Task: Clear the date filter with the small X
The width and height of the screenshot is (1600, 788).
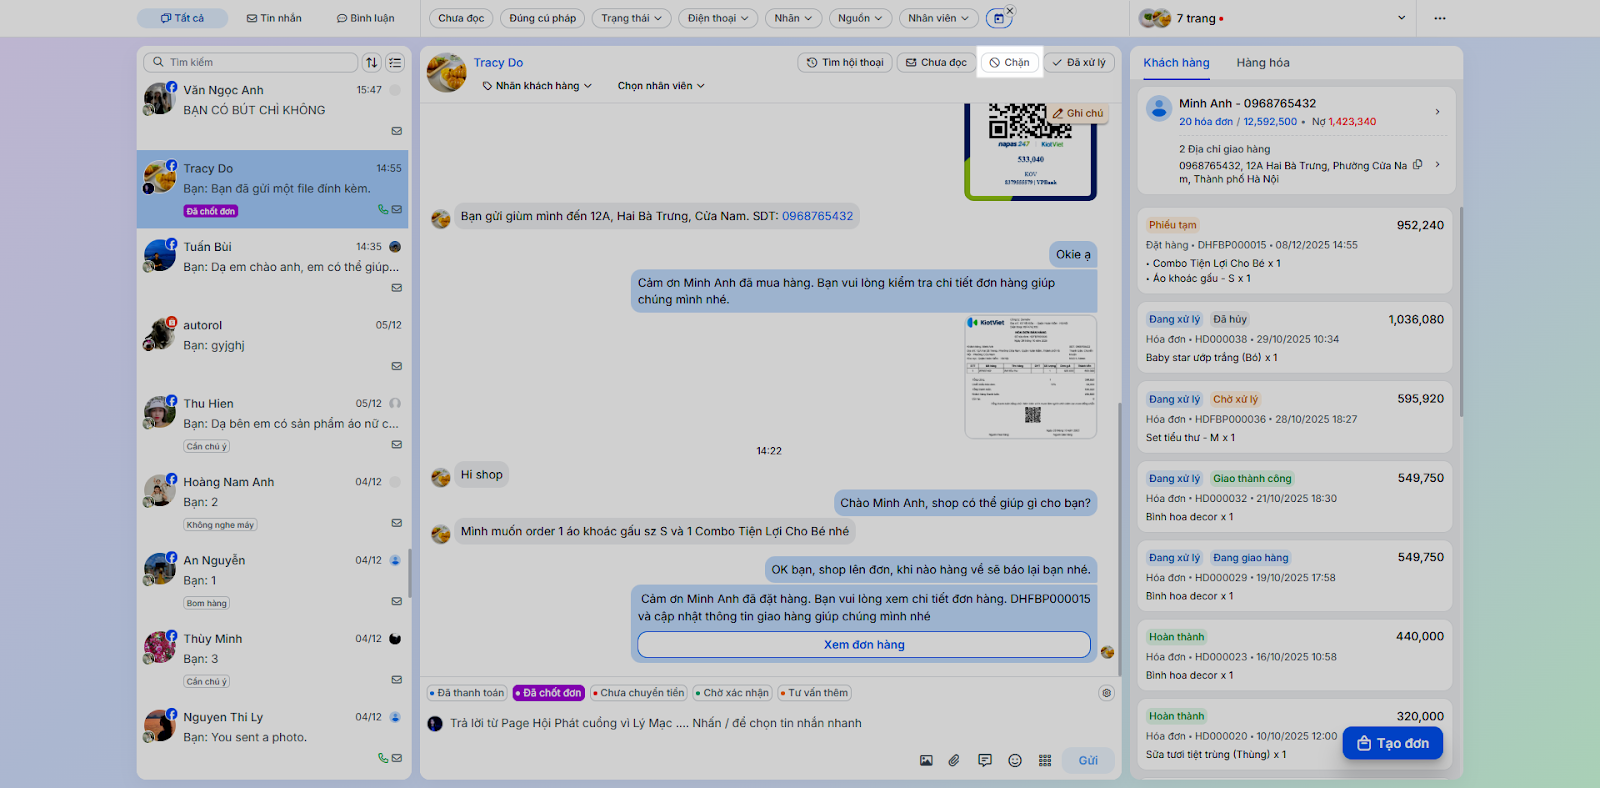Action: coord(1010,10)
